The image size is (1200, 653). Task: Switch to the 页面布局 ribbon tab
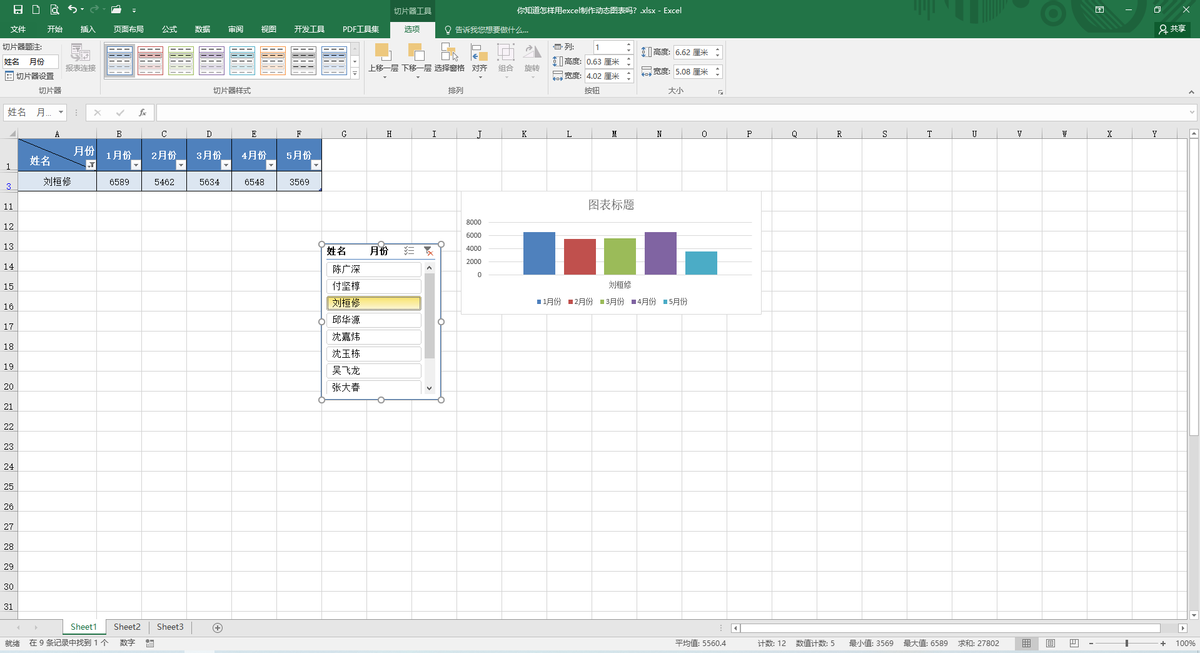click(x=128, y=29)
